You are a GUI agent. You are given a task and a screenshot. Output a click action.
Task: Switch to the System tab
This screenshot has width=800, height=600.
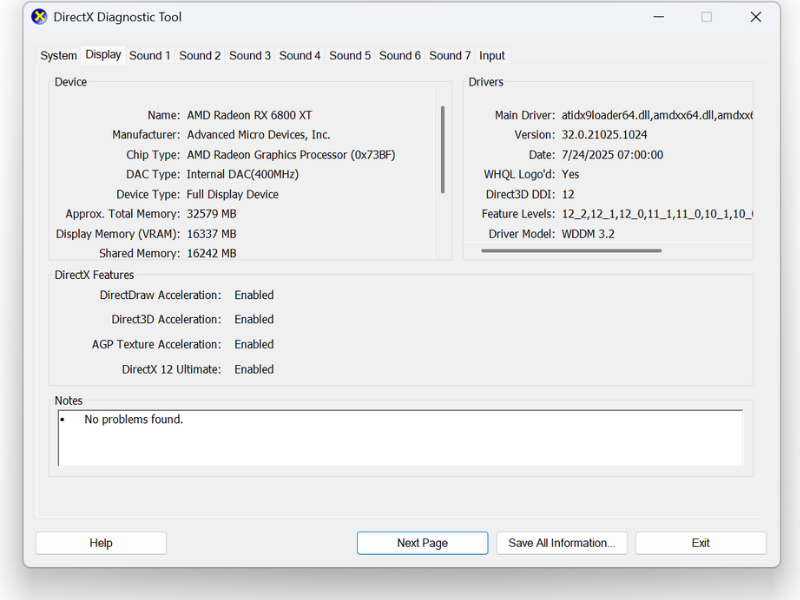[x=59, y=56]
